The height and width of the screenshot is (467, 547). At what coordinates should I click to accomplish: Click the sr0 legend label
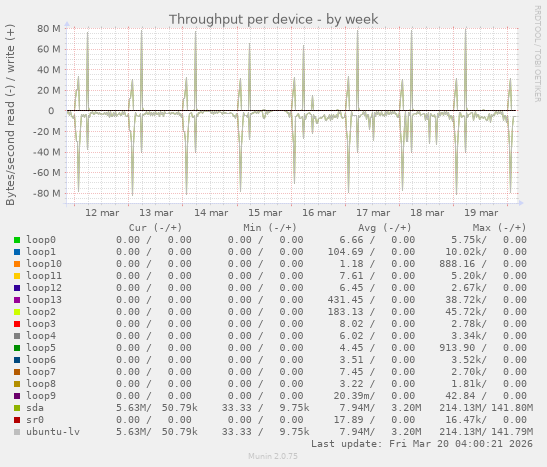35,419
